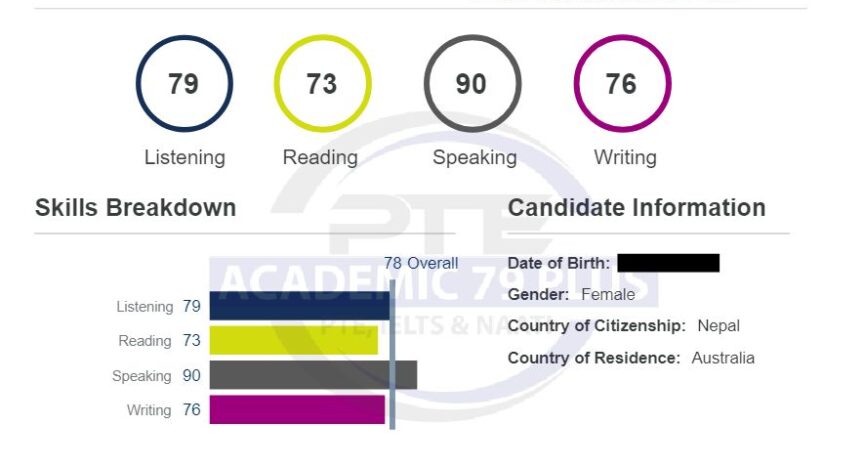Click the Candidate Information heading
Image resolution: width=864 pixels, height=467 pixels.
point(636,208)
